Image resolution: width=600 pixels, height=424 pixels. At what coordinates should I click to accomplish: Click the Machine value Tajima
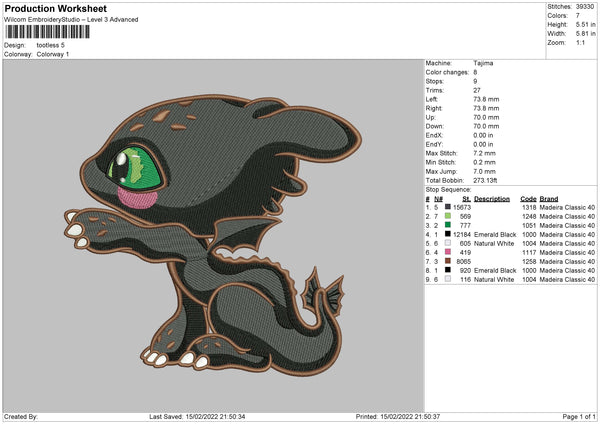click(483, 63)
